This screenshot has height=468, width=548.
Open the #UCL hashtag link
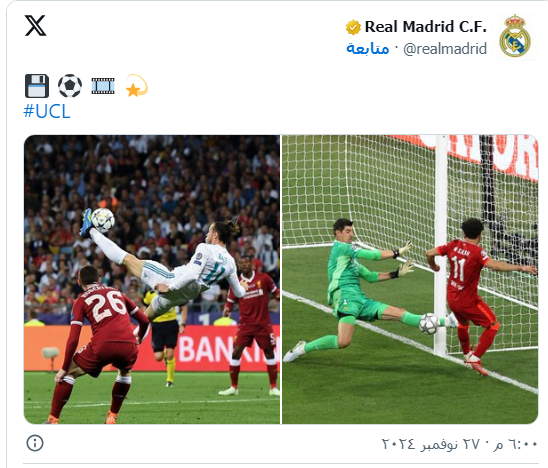pos(47,111)
